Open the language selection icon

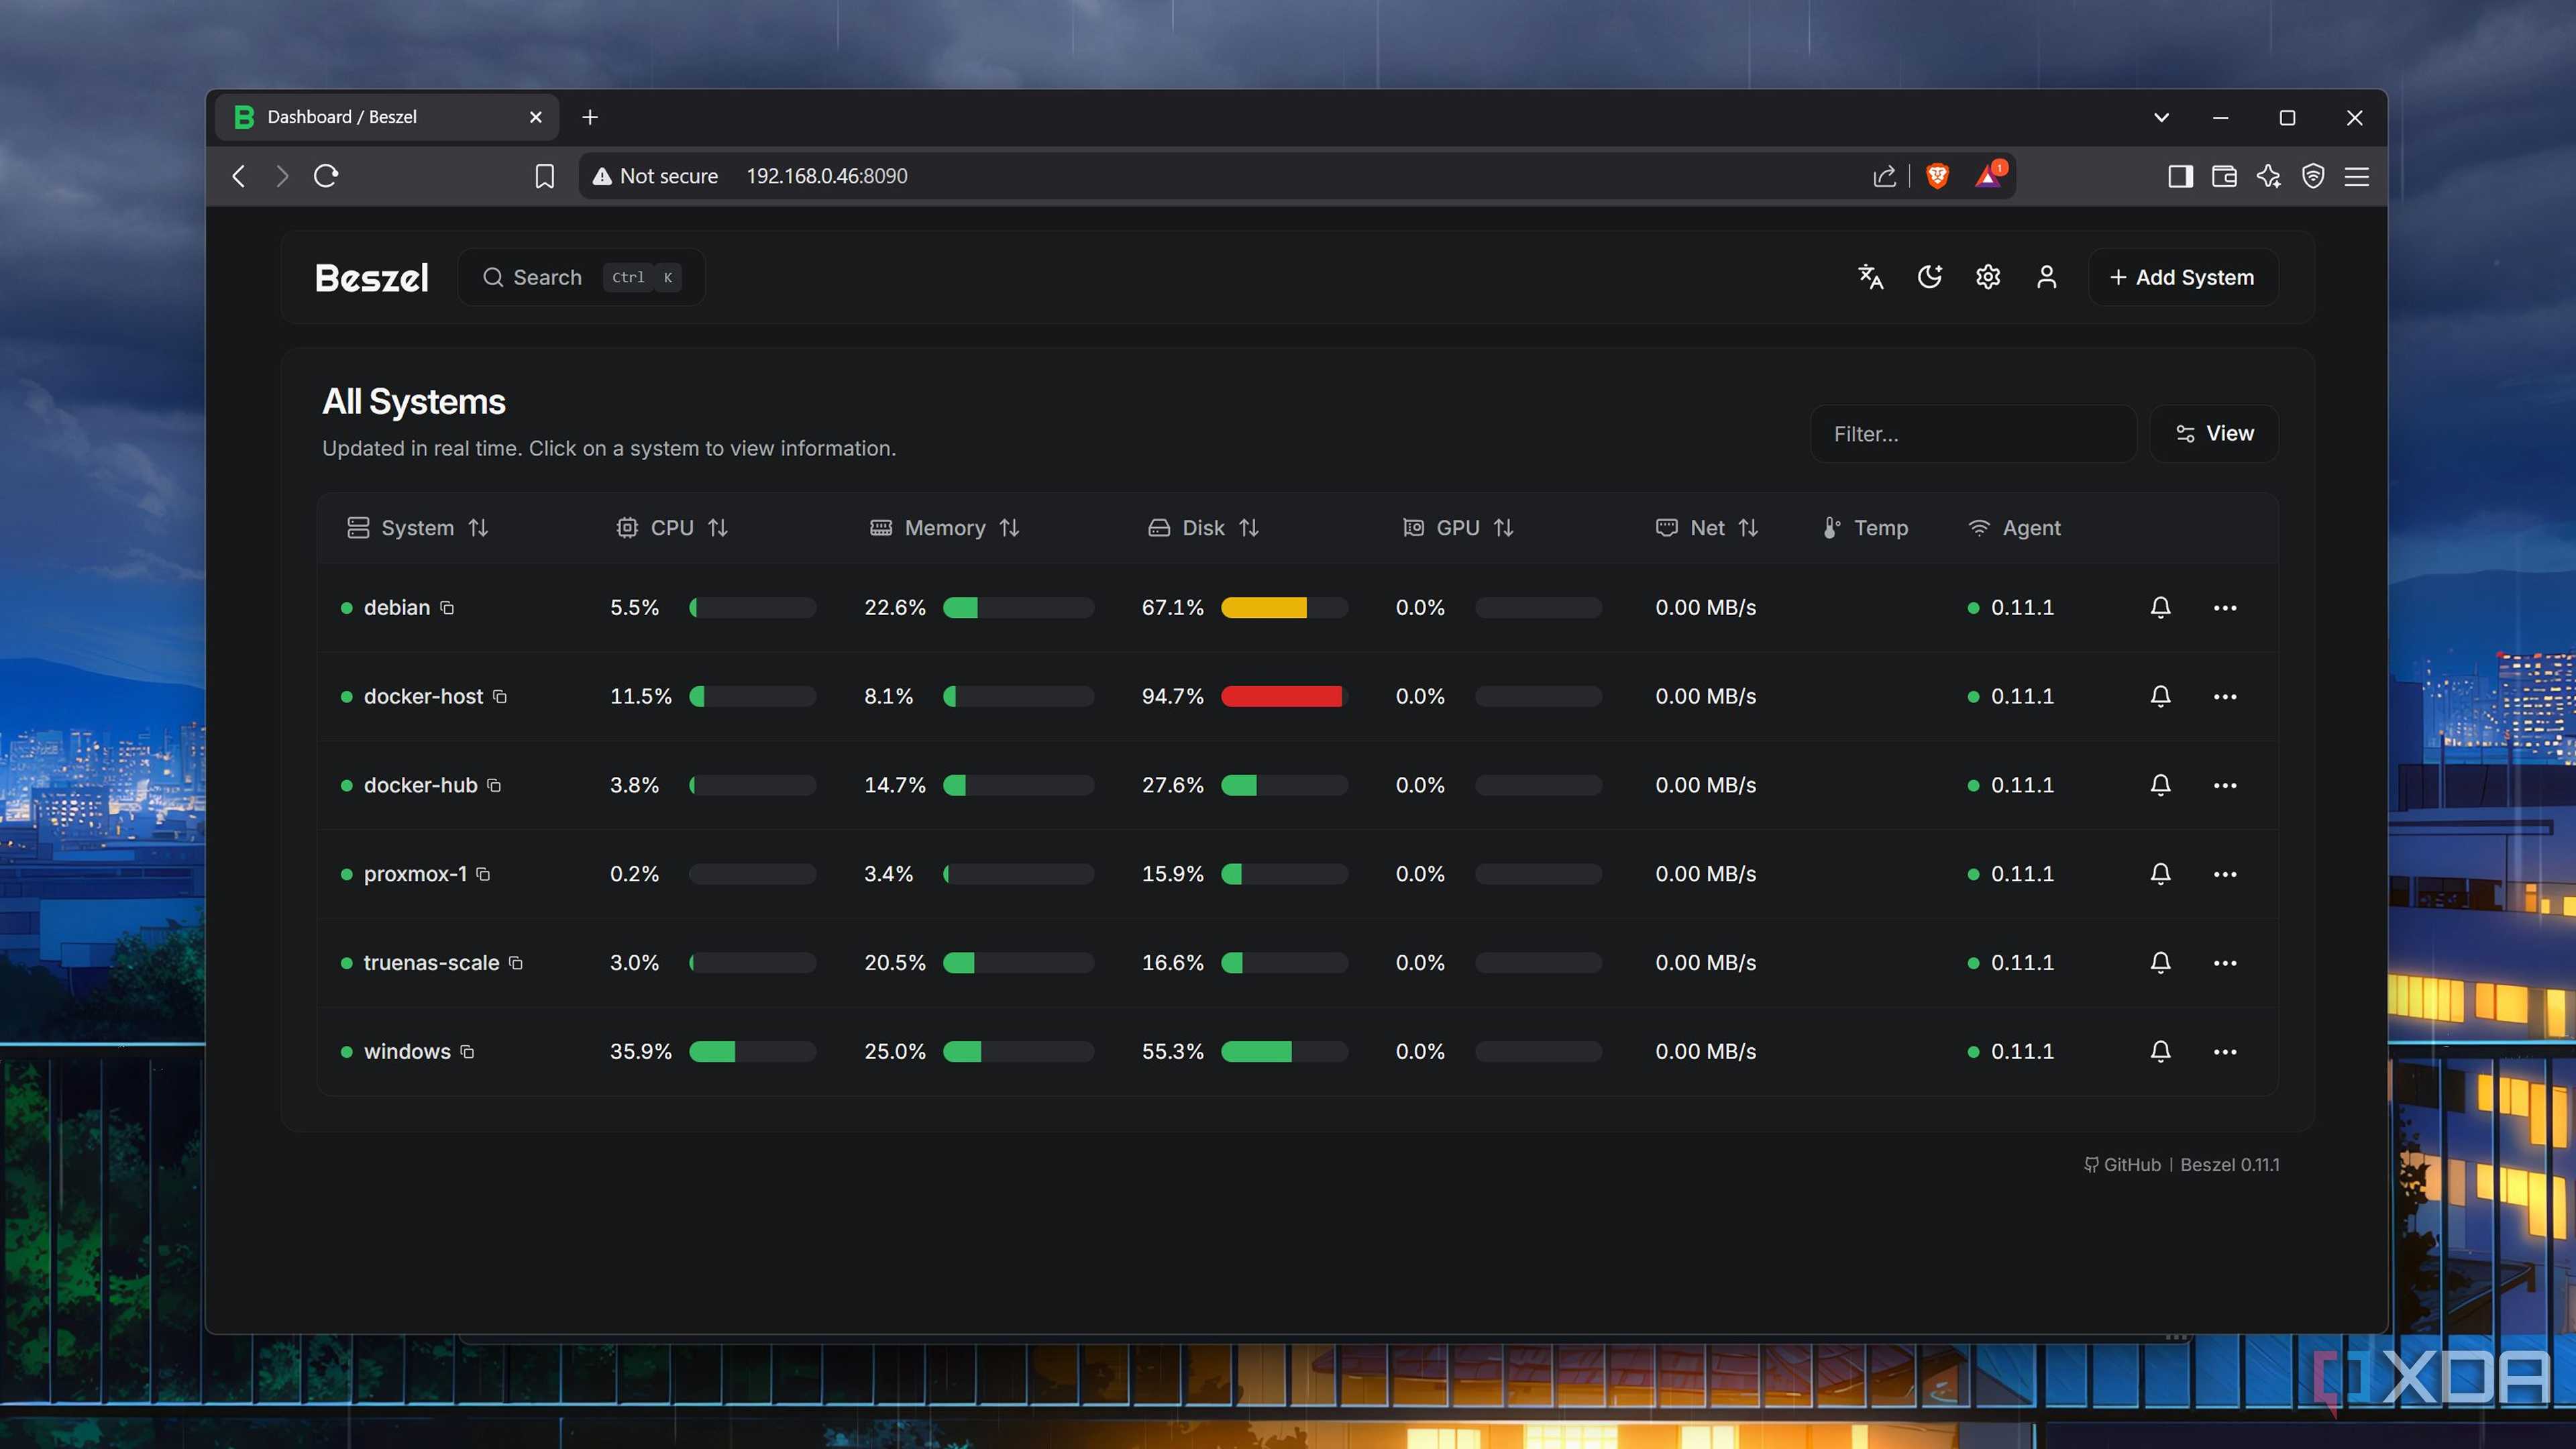click(x=1869, y=277)
